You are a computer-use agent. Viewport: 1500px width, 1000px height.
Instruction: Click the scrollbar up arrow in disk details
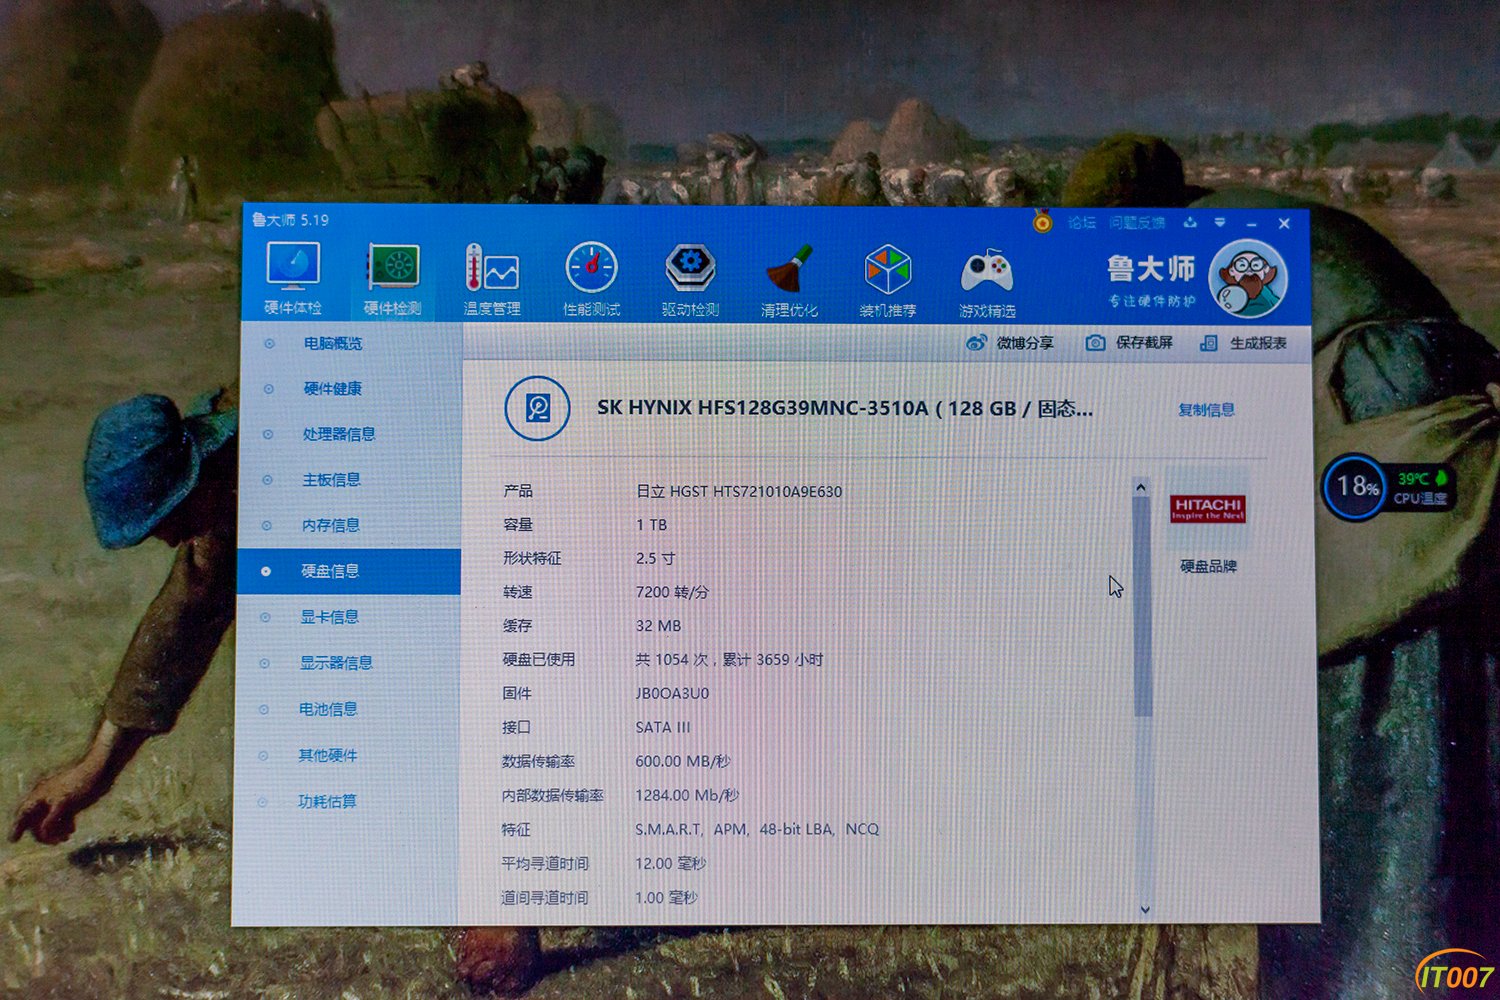(x=1141, y=487)
